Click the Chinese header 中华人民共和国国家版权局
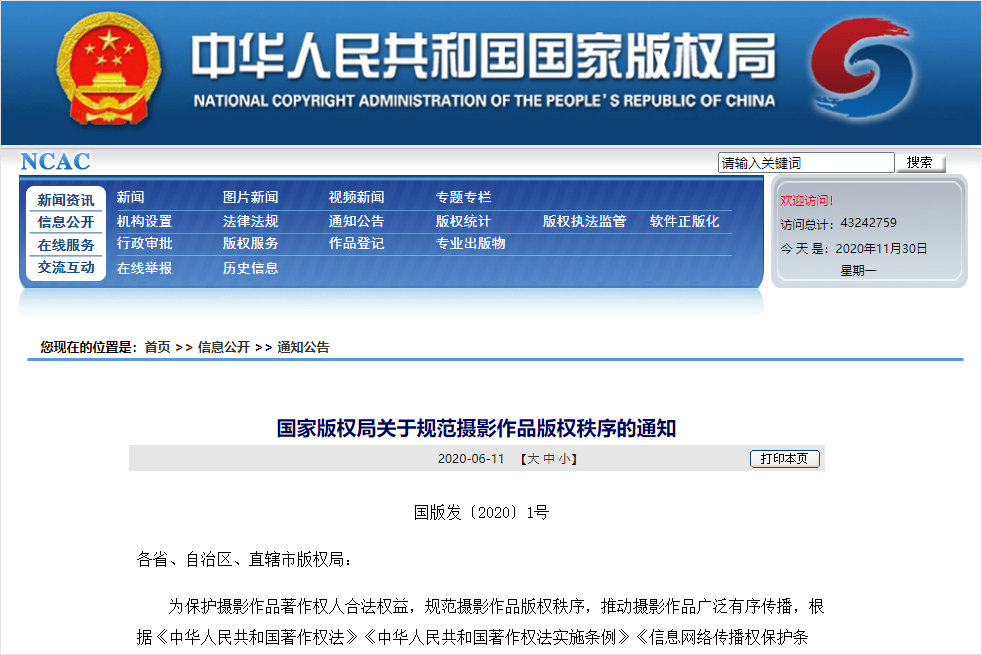 click(484, 56)
